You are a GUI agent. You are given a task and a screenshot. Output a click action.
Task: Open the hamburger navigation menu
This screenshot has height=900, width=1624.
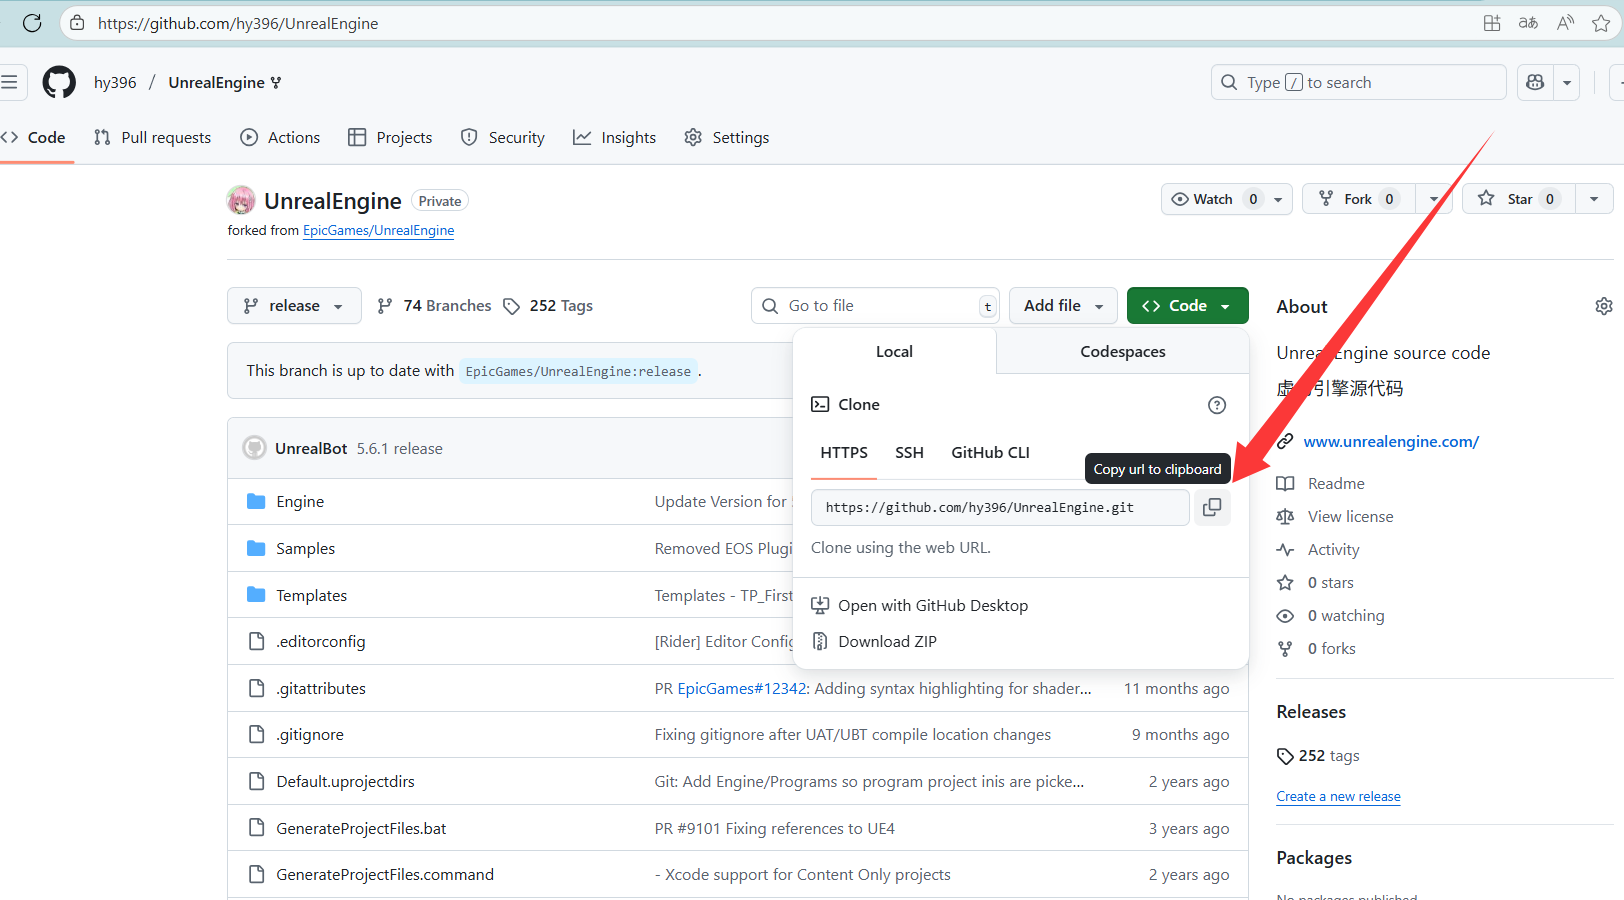9,82
